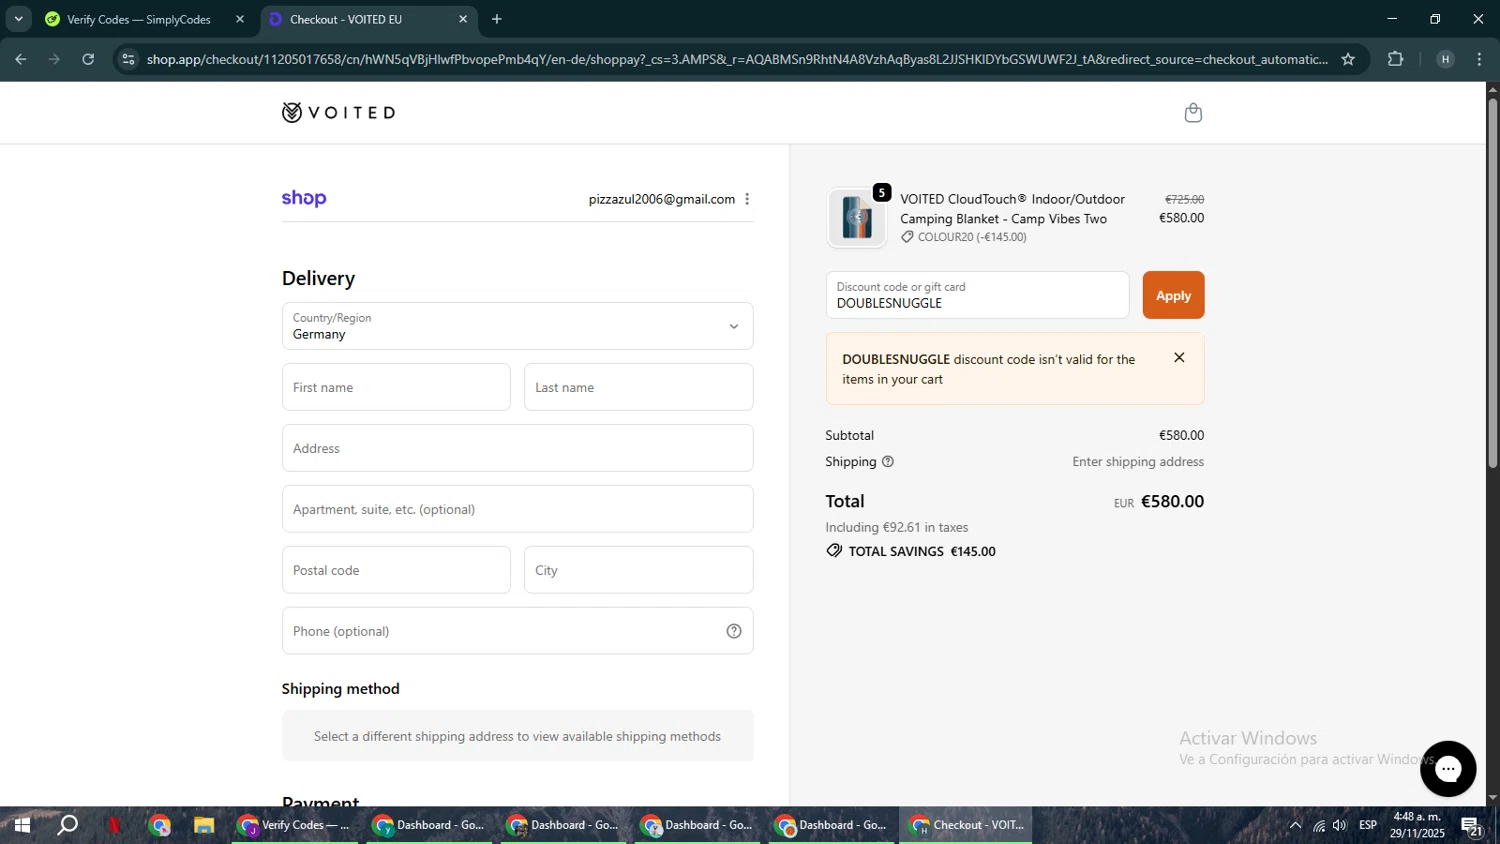1500x844 pixels.
Task: Open the Chrome three-dot menu
Action: pos(1479,59)
